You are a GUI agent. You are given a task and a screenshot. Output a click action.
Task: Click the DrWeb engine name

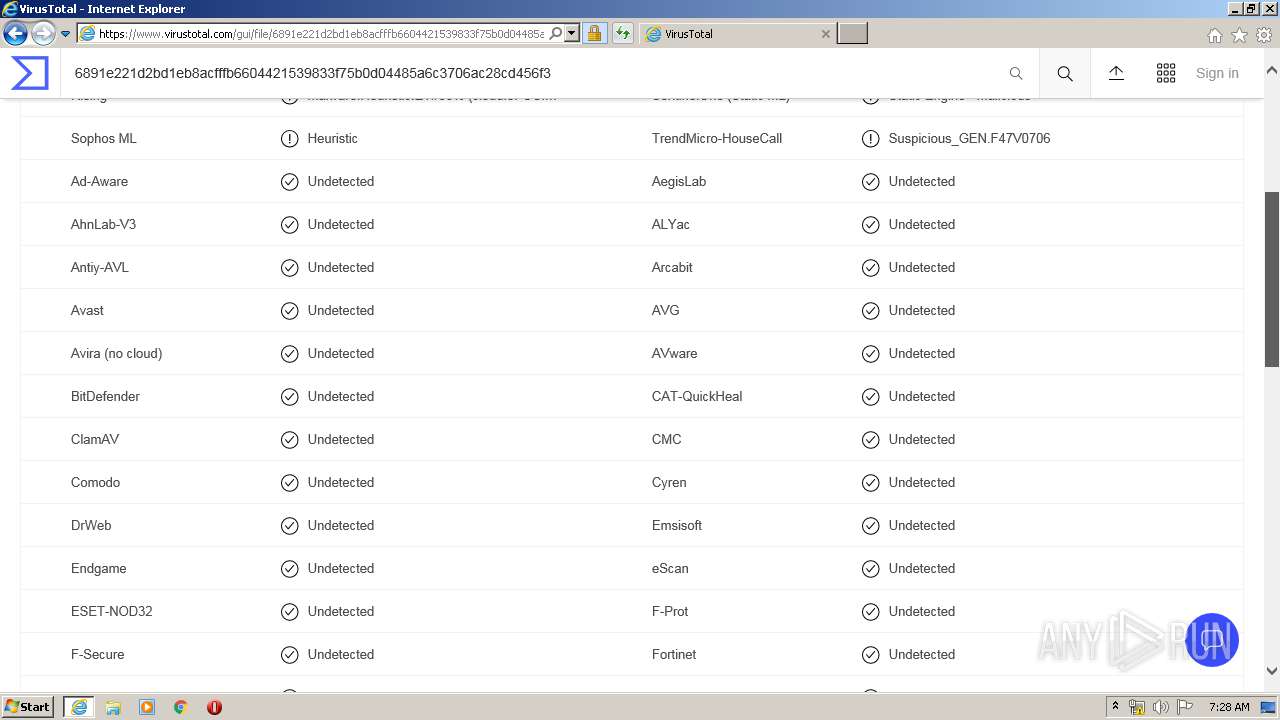coord(91,525)
